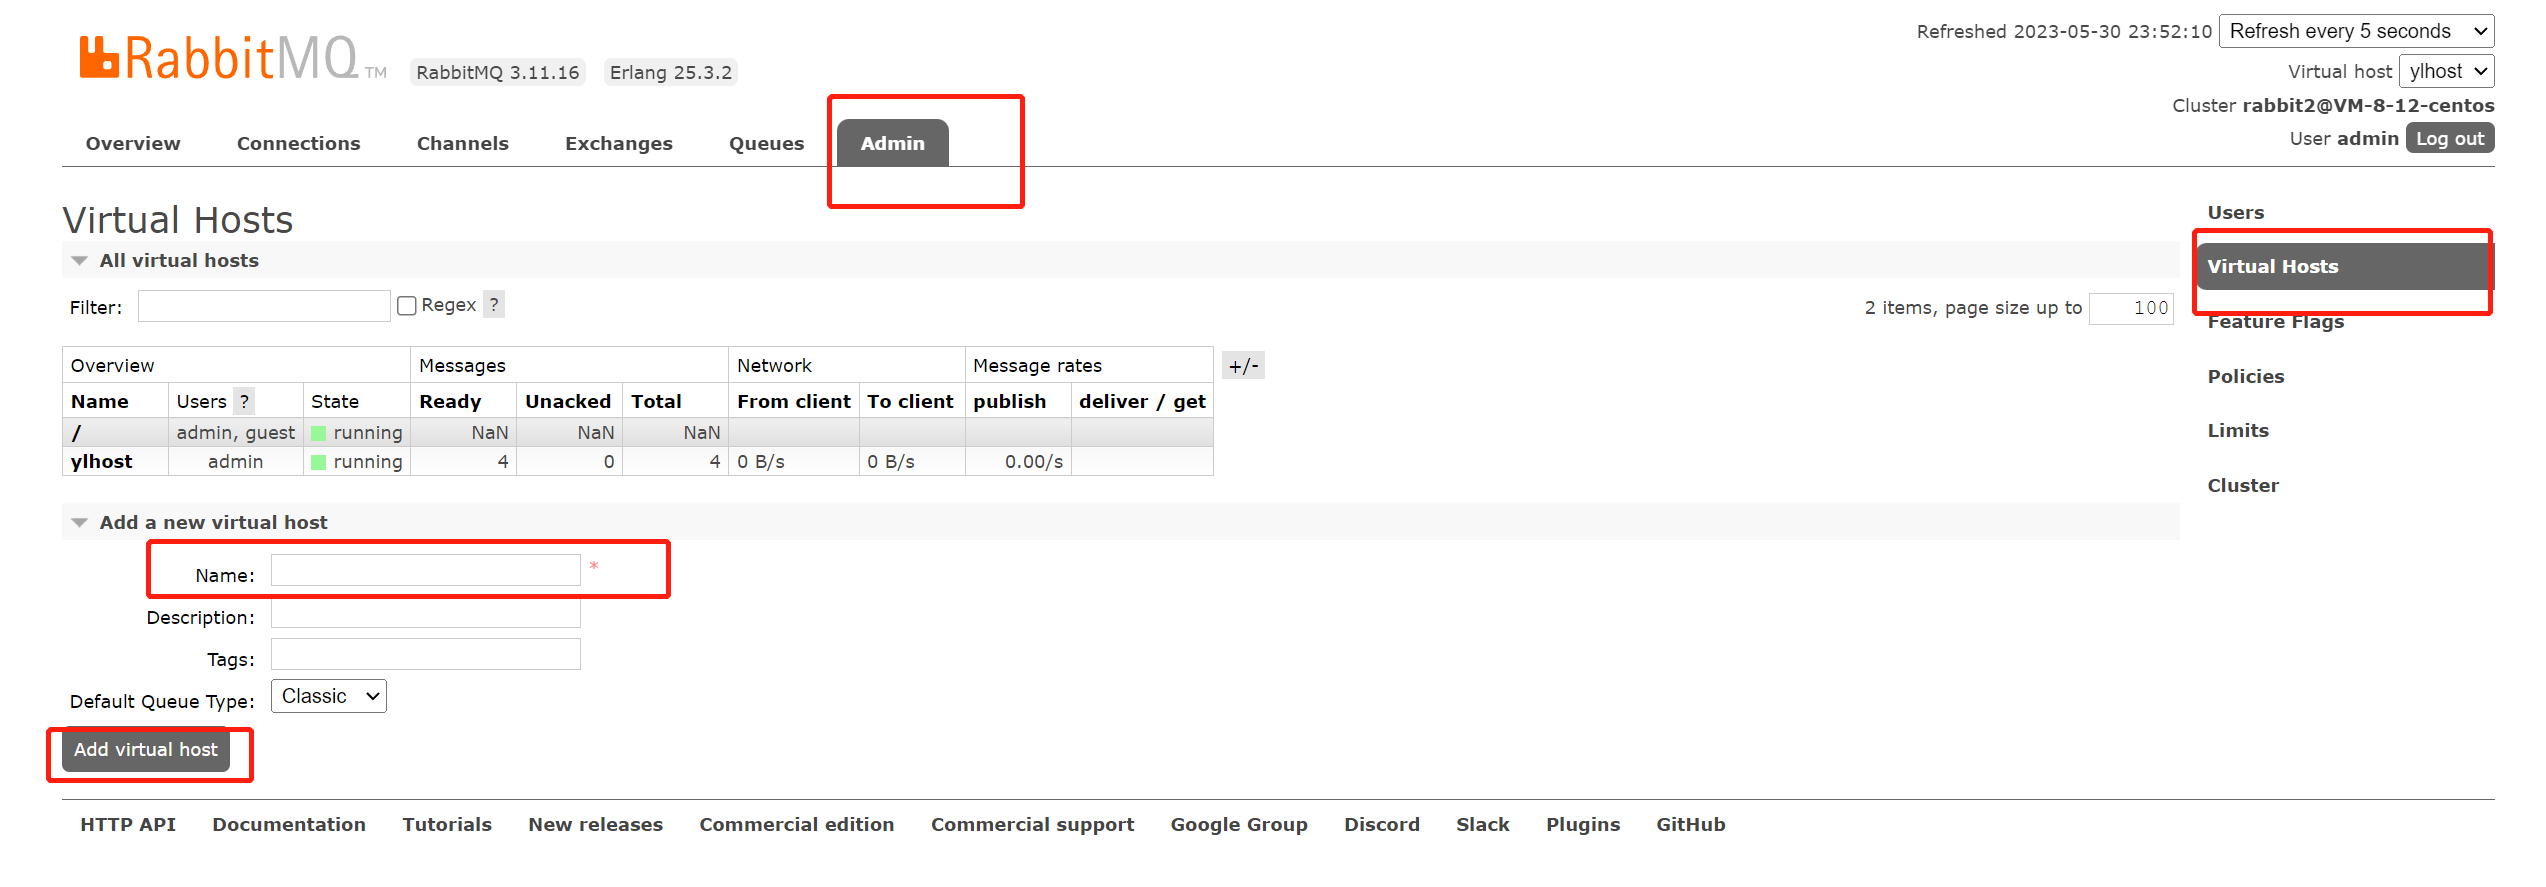
Task: Open the Slack footer link
Action: [x=1482, y=824]
